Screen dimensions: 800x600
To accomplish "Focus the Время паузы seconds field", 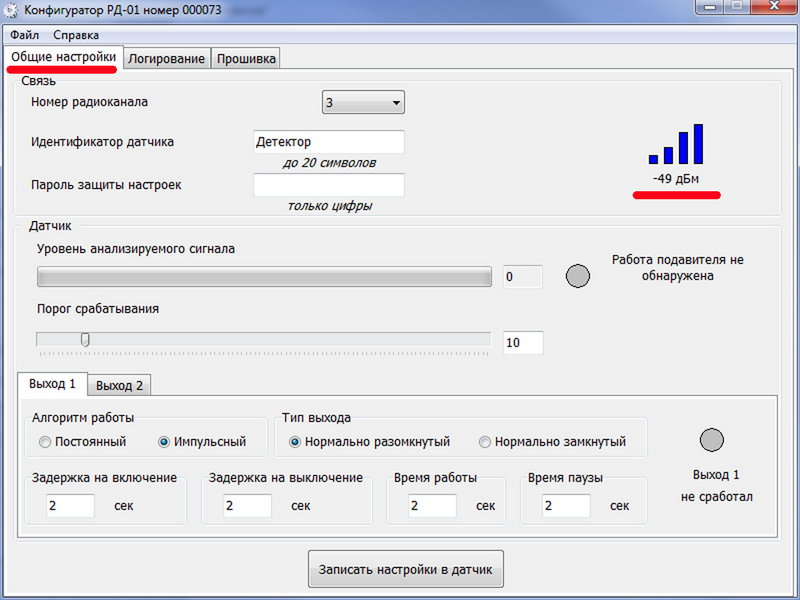I will 566,506.
